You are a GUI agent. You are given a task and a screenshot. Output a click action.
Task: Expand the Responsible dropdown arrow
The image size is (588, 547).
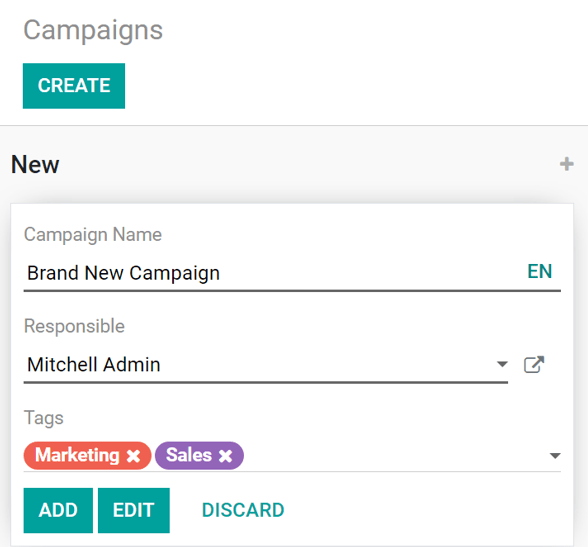click(x=502, y=364)
